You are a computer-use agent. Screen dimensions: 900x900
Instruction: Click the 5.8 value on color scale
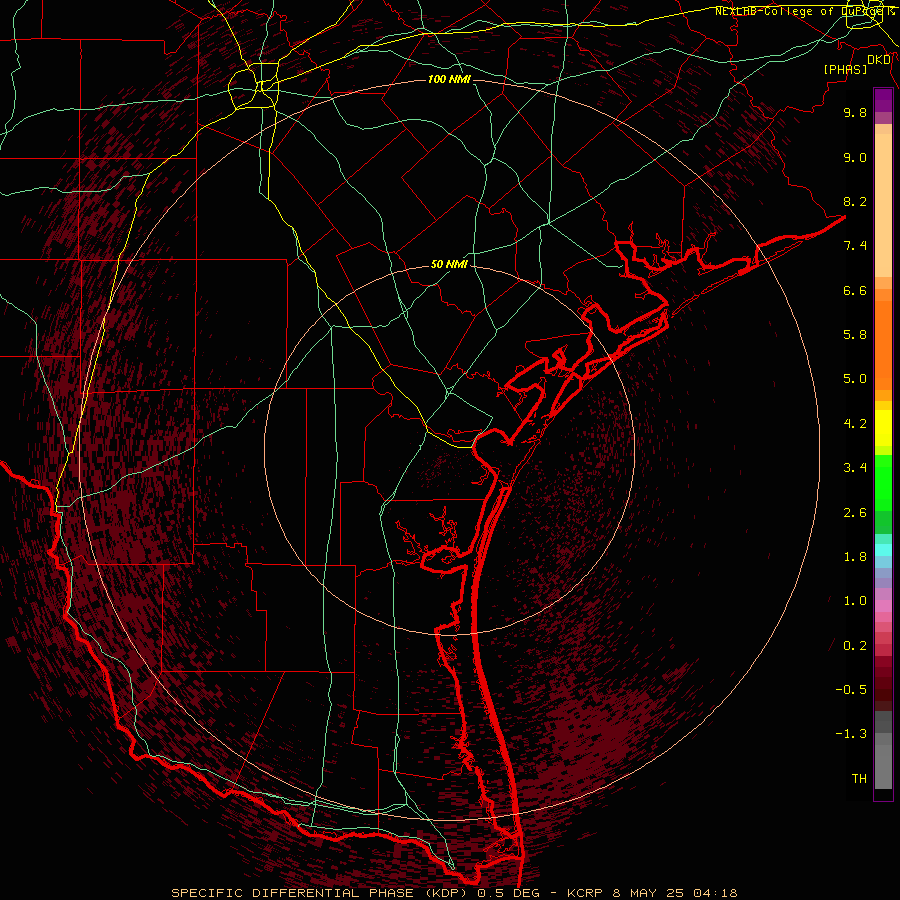coord(855,335)
